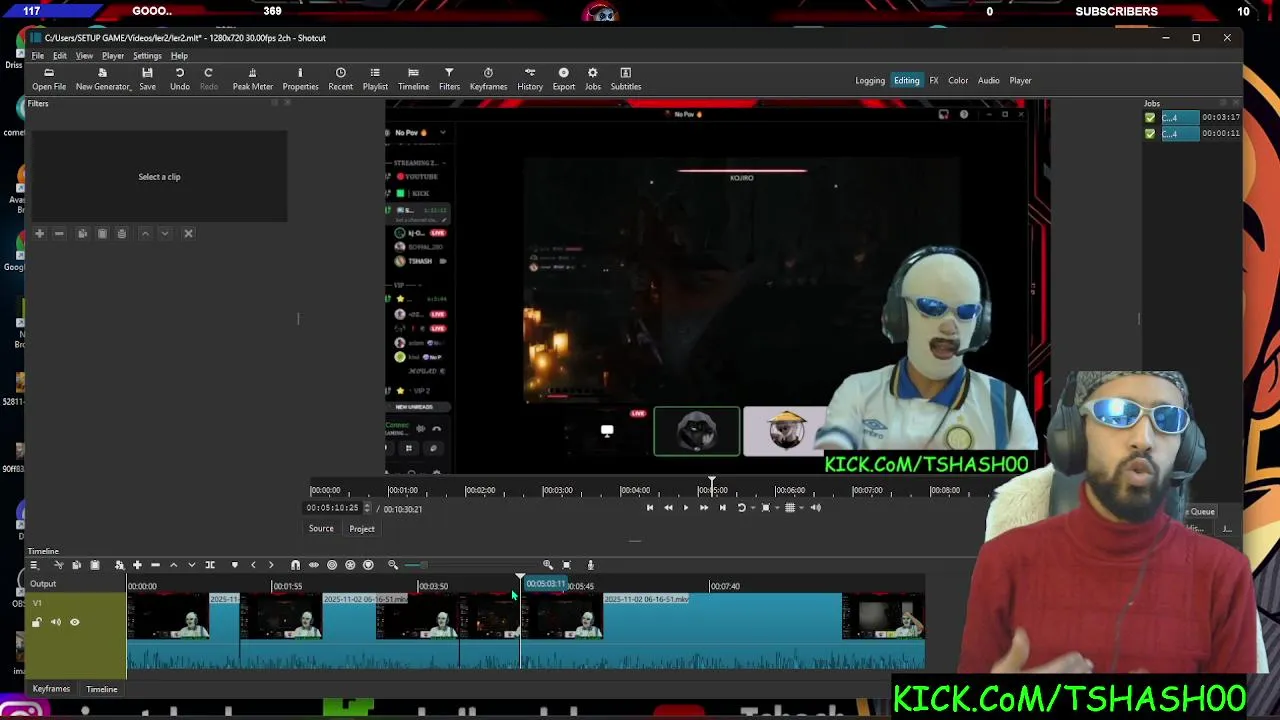Screen dimensions: 1280x720
Task: Start audio recording with microphone icon
Action: (x=590, y=565)
